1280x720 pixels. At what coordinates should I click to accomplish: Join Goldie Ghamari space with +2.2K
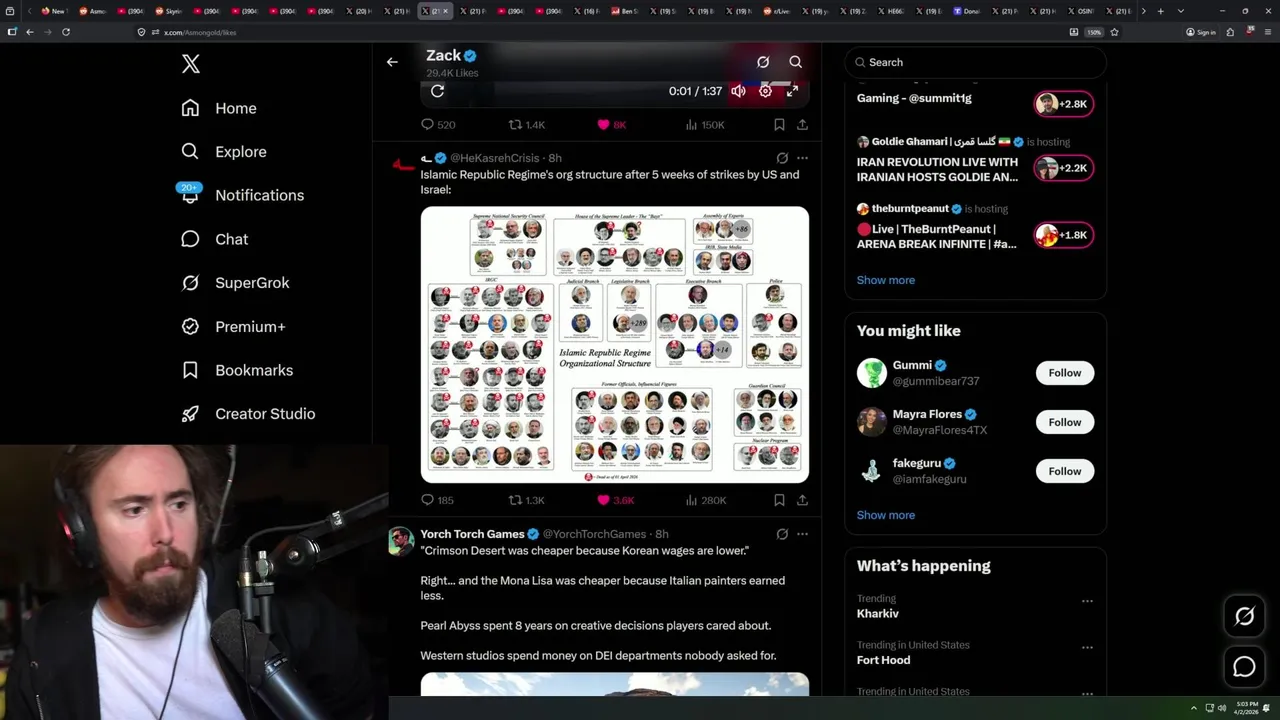pos(1063,168)
